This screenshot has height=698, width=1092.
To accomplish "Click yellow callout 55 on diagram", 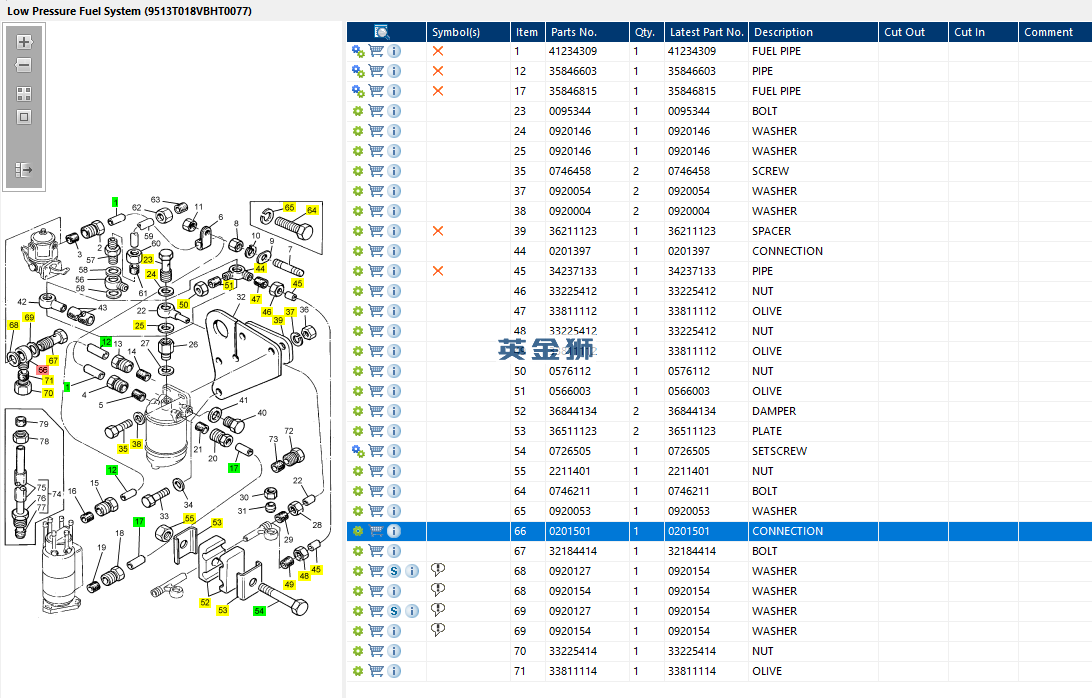I will pos(189,518).
